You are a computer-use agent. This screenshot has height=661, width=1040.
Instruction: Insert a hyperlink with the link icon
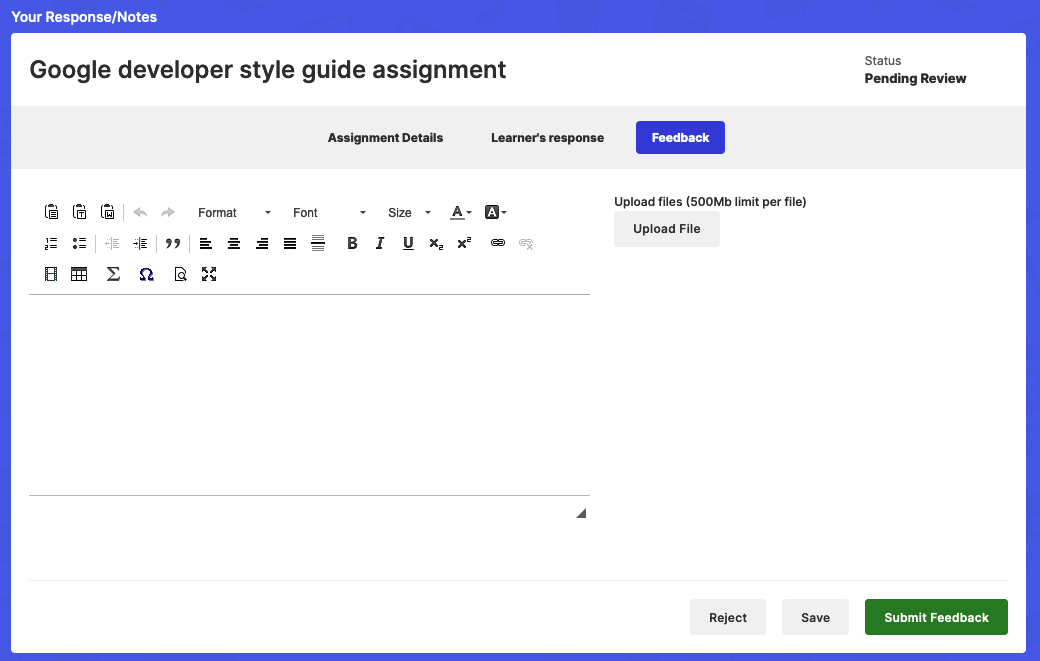[x=497, y=243]
